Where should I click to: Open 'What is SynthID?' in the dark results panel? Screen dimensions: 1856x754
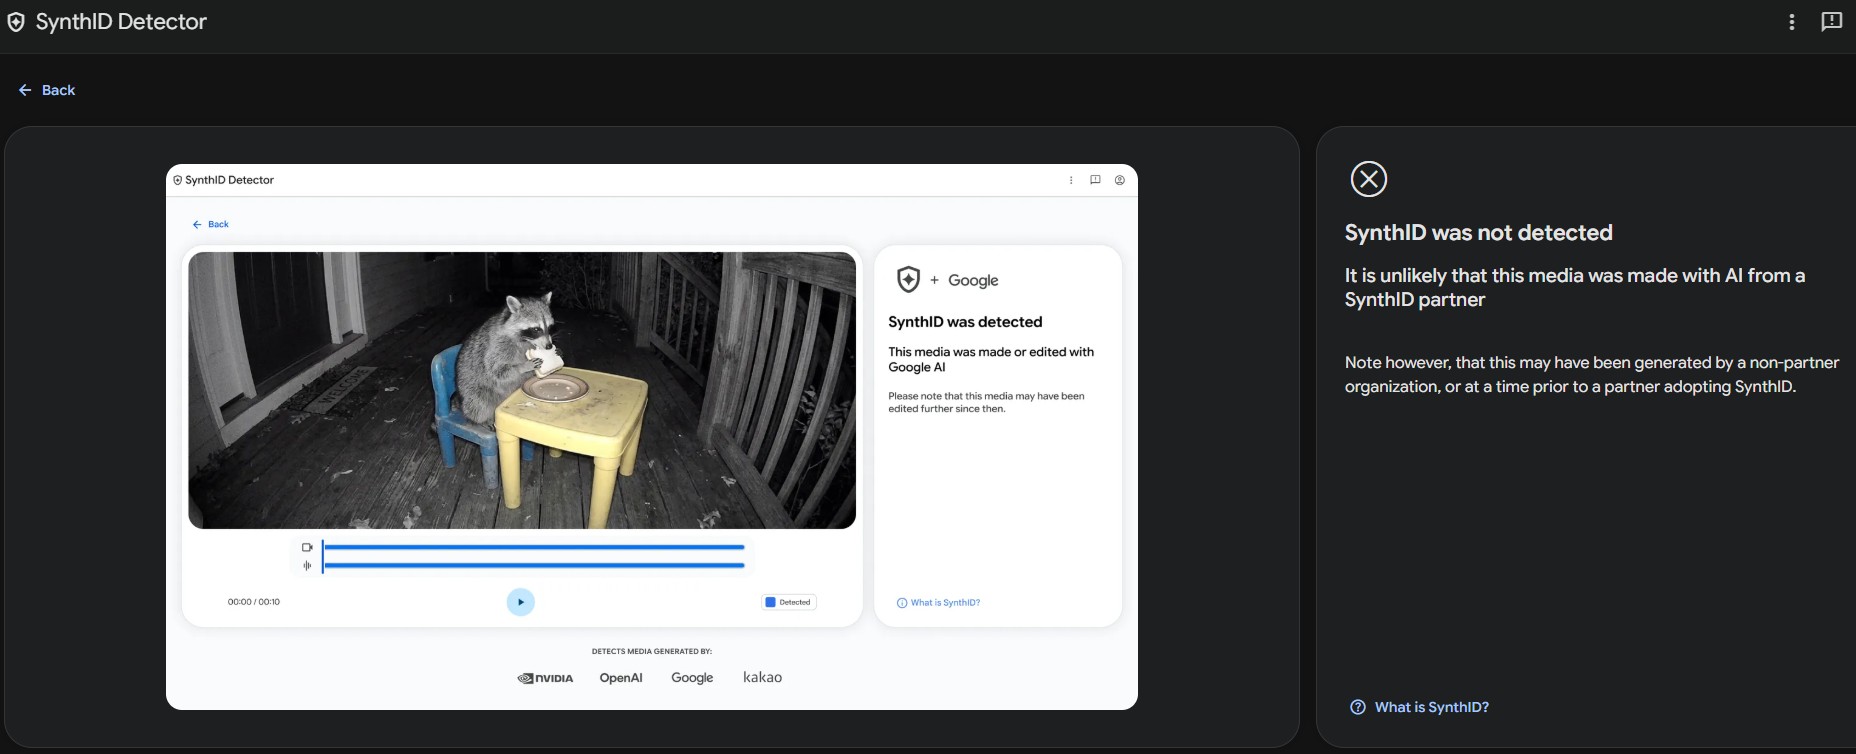click(x=1419, y=707)
